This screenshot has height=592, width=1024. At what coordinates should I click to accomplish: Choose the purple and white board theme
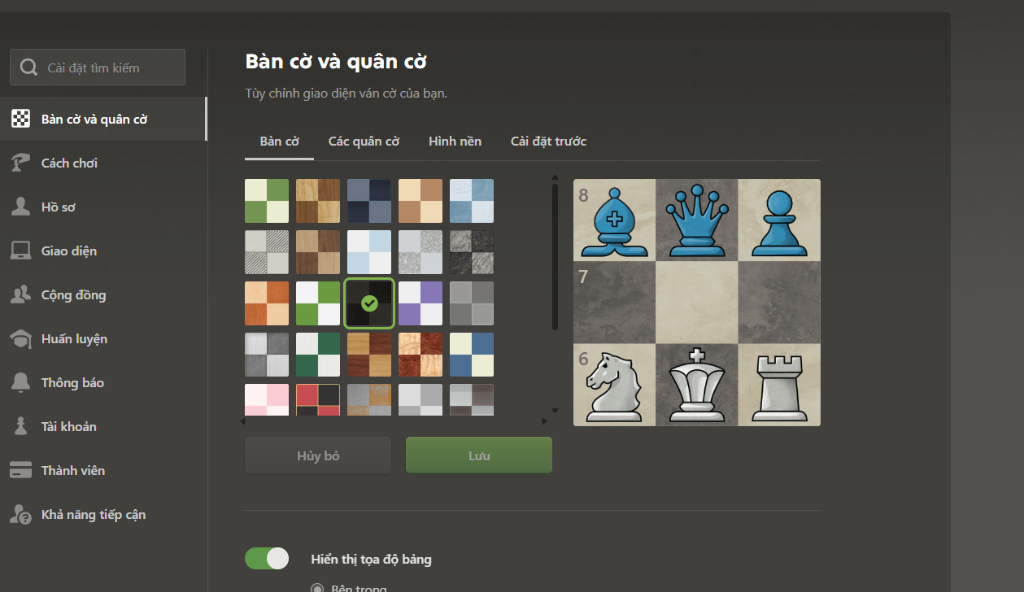pos(421,303)
